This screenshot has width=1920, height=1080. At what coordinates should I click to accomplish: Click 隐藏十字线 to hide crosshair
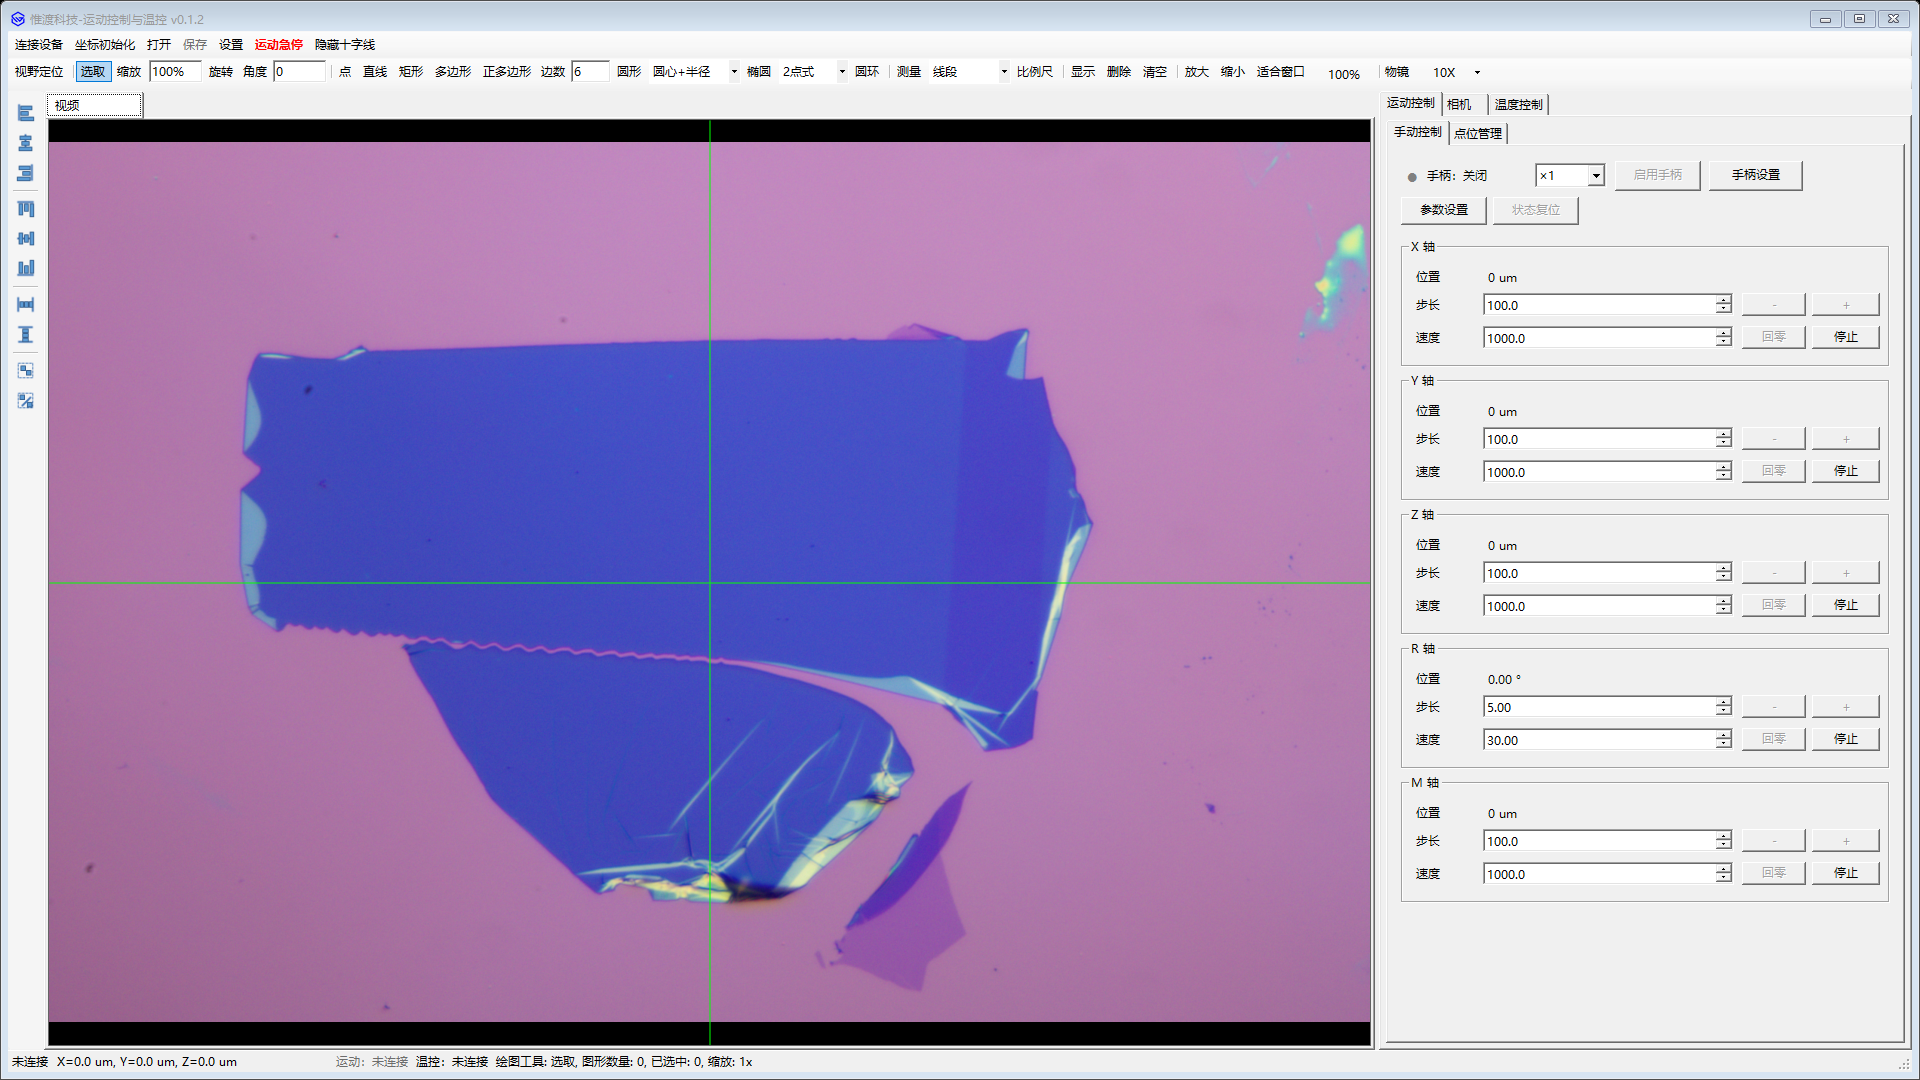[345, 45]
